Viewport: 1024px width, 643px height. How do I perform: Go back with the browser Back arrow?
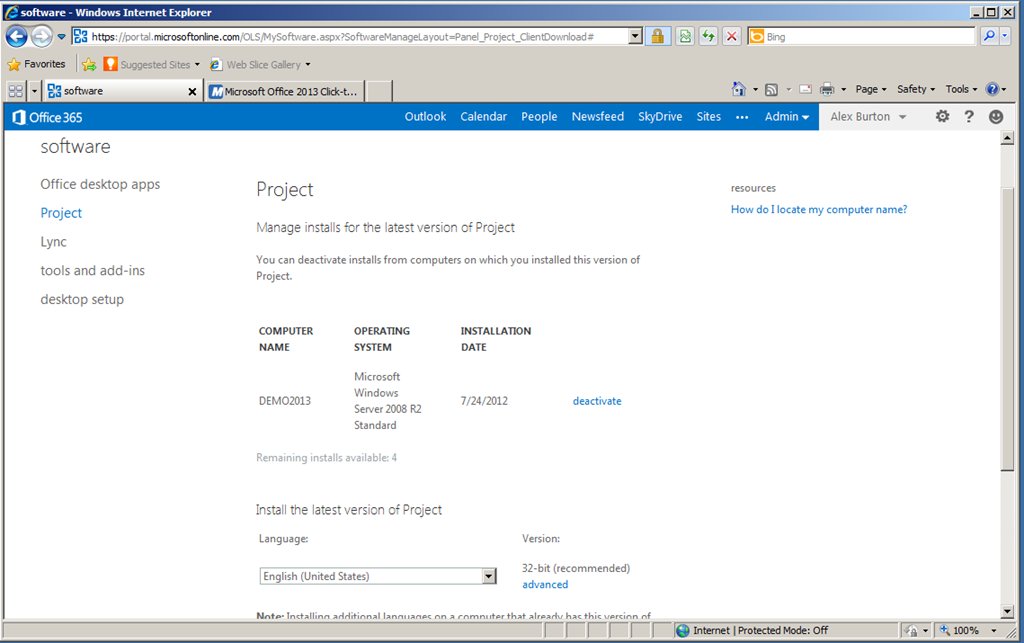tap(16, 37)
